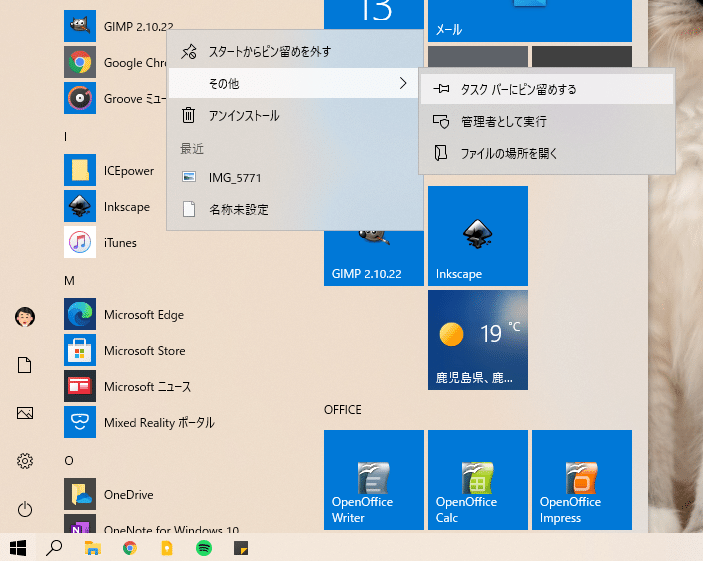Viewport: 703px width, 561px height.
Task: Open recent file 名称未設定
Action: [295, 209]
